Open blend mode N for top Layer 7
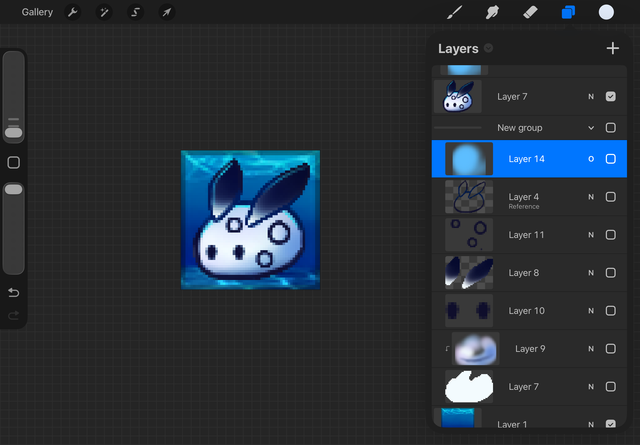The image size is (640, 445). coord(591,97)
